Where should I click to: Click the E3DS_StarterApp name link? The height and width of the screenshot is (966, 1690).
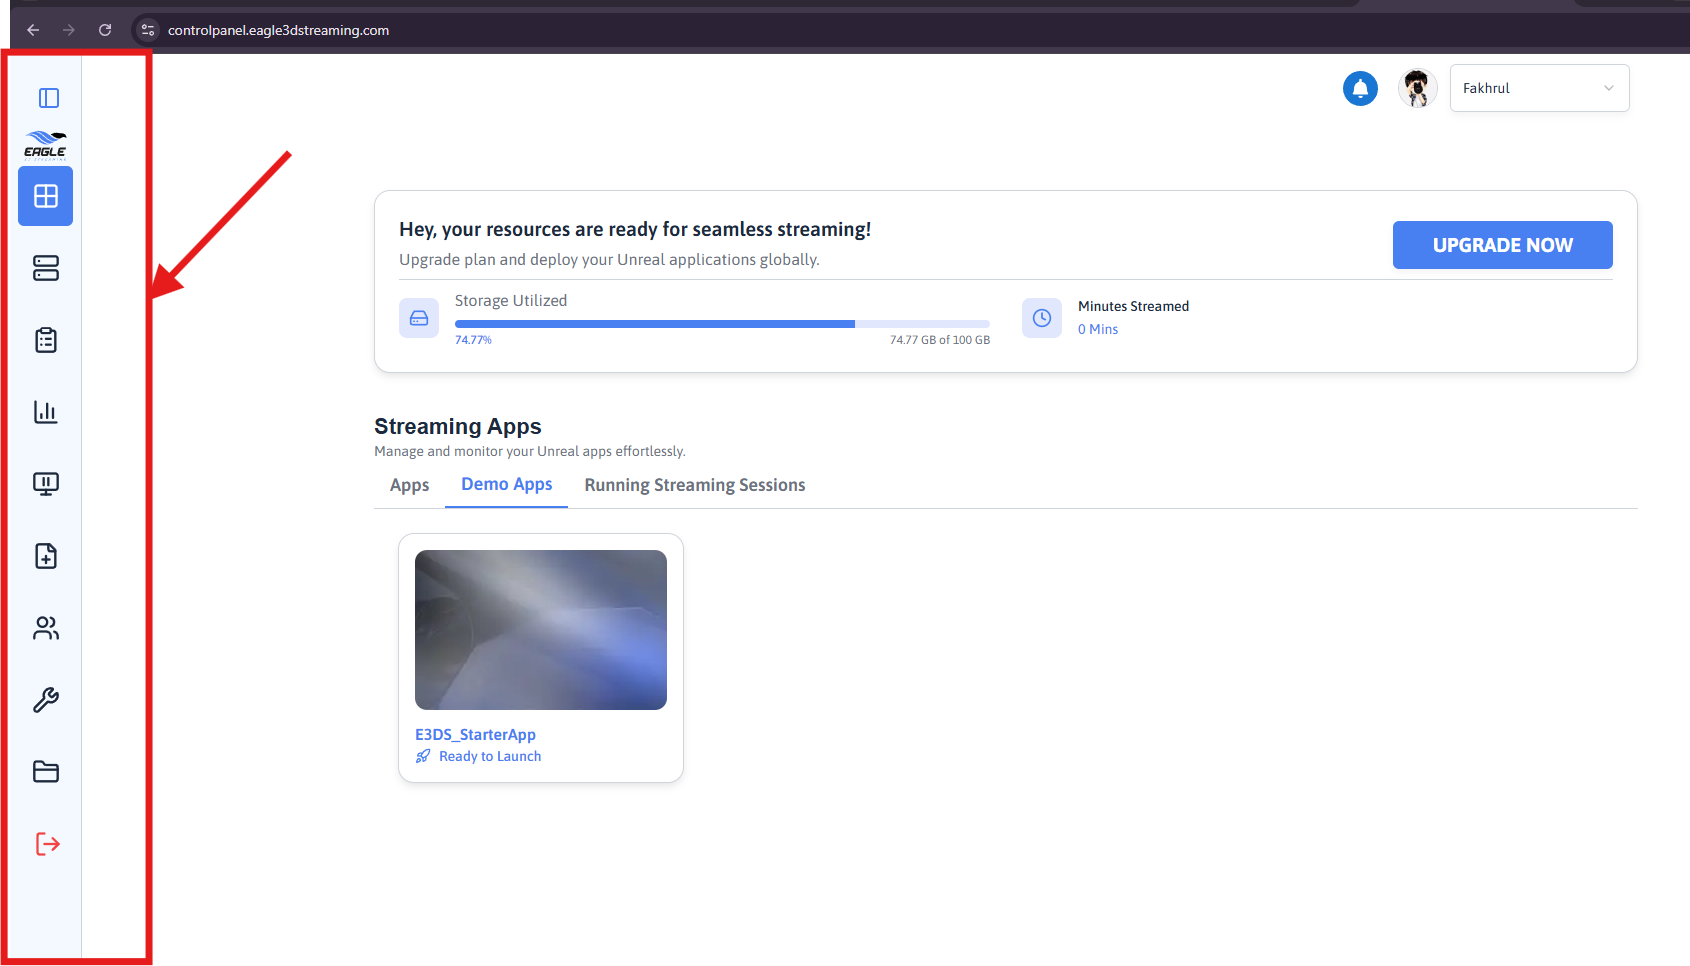point(475,735)
